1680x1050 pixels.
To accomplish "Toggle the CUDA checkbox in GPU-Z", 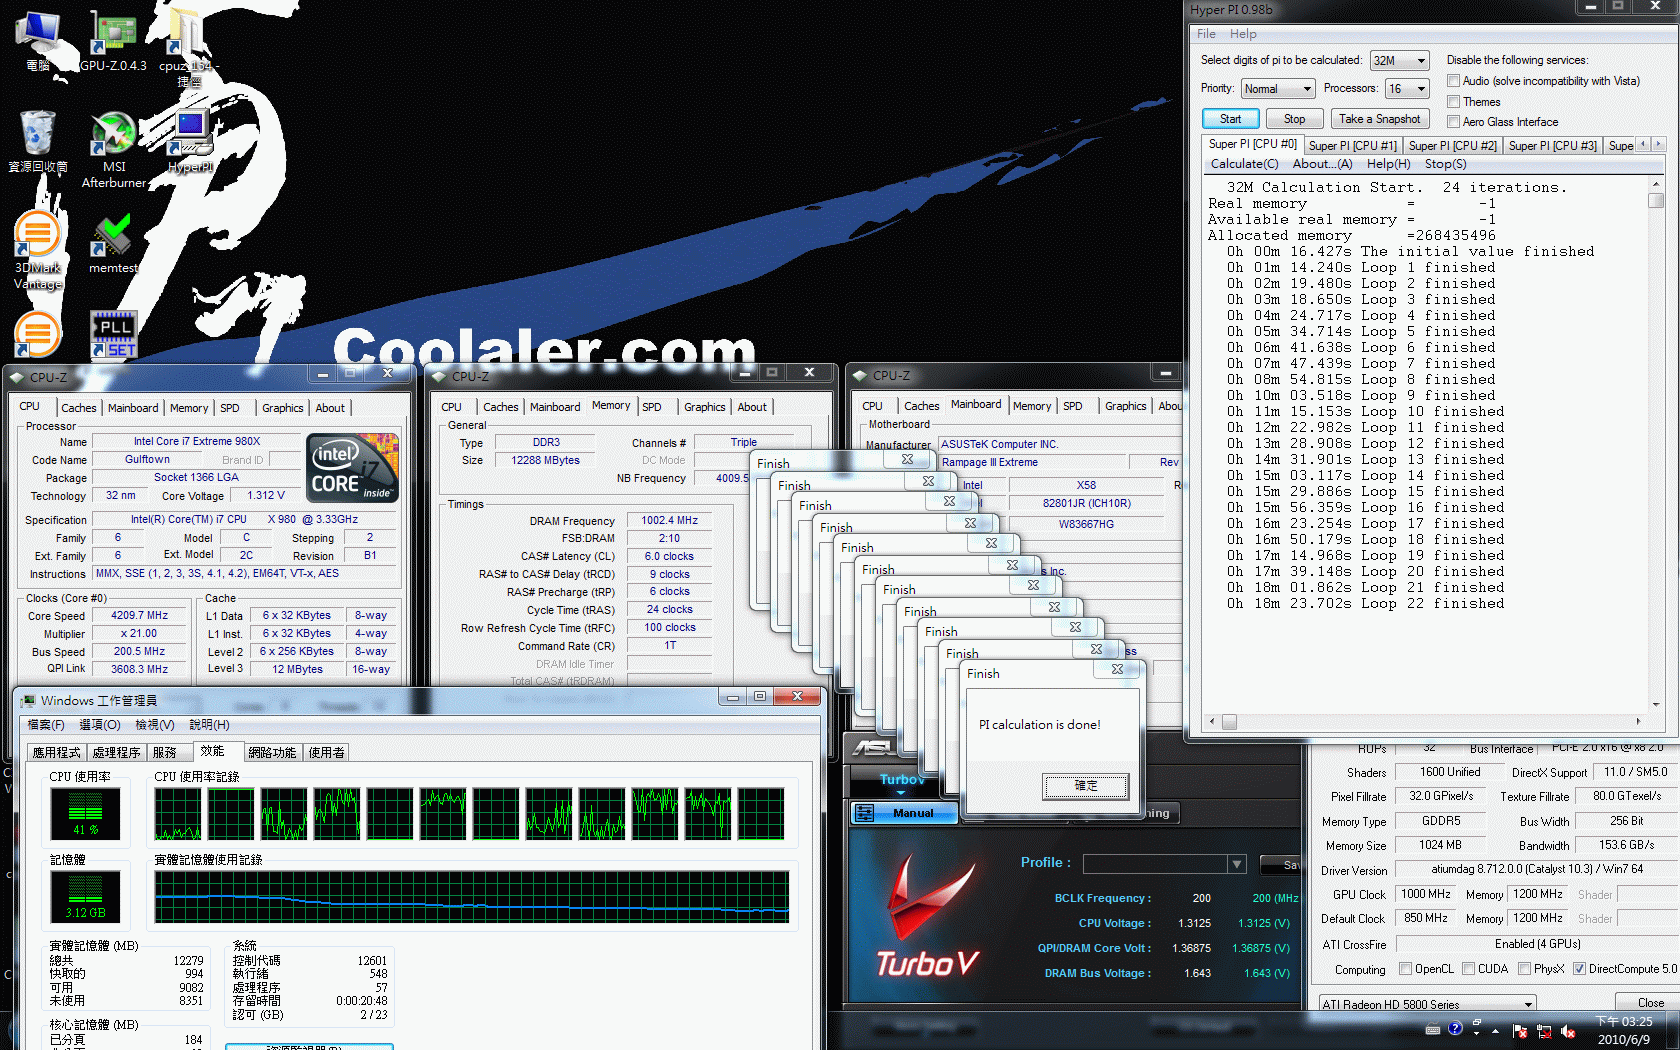I will click(x=1468, y=969).
